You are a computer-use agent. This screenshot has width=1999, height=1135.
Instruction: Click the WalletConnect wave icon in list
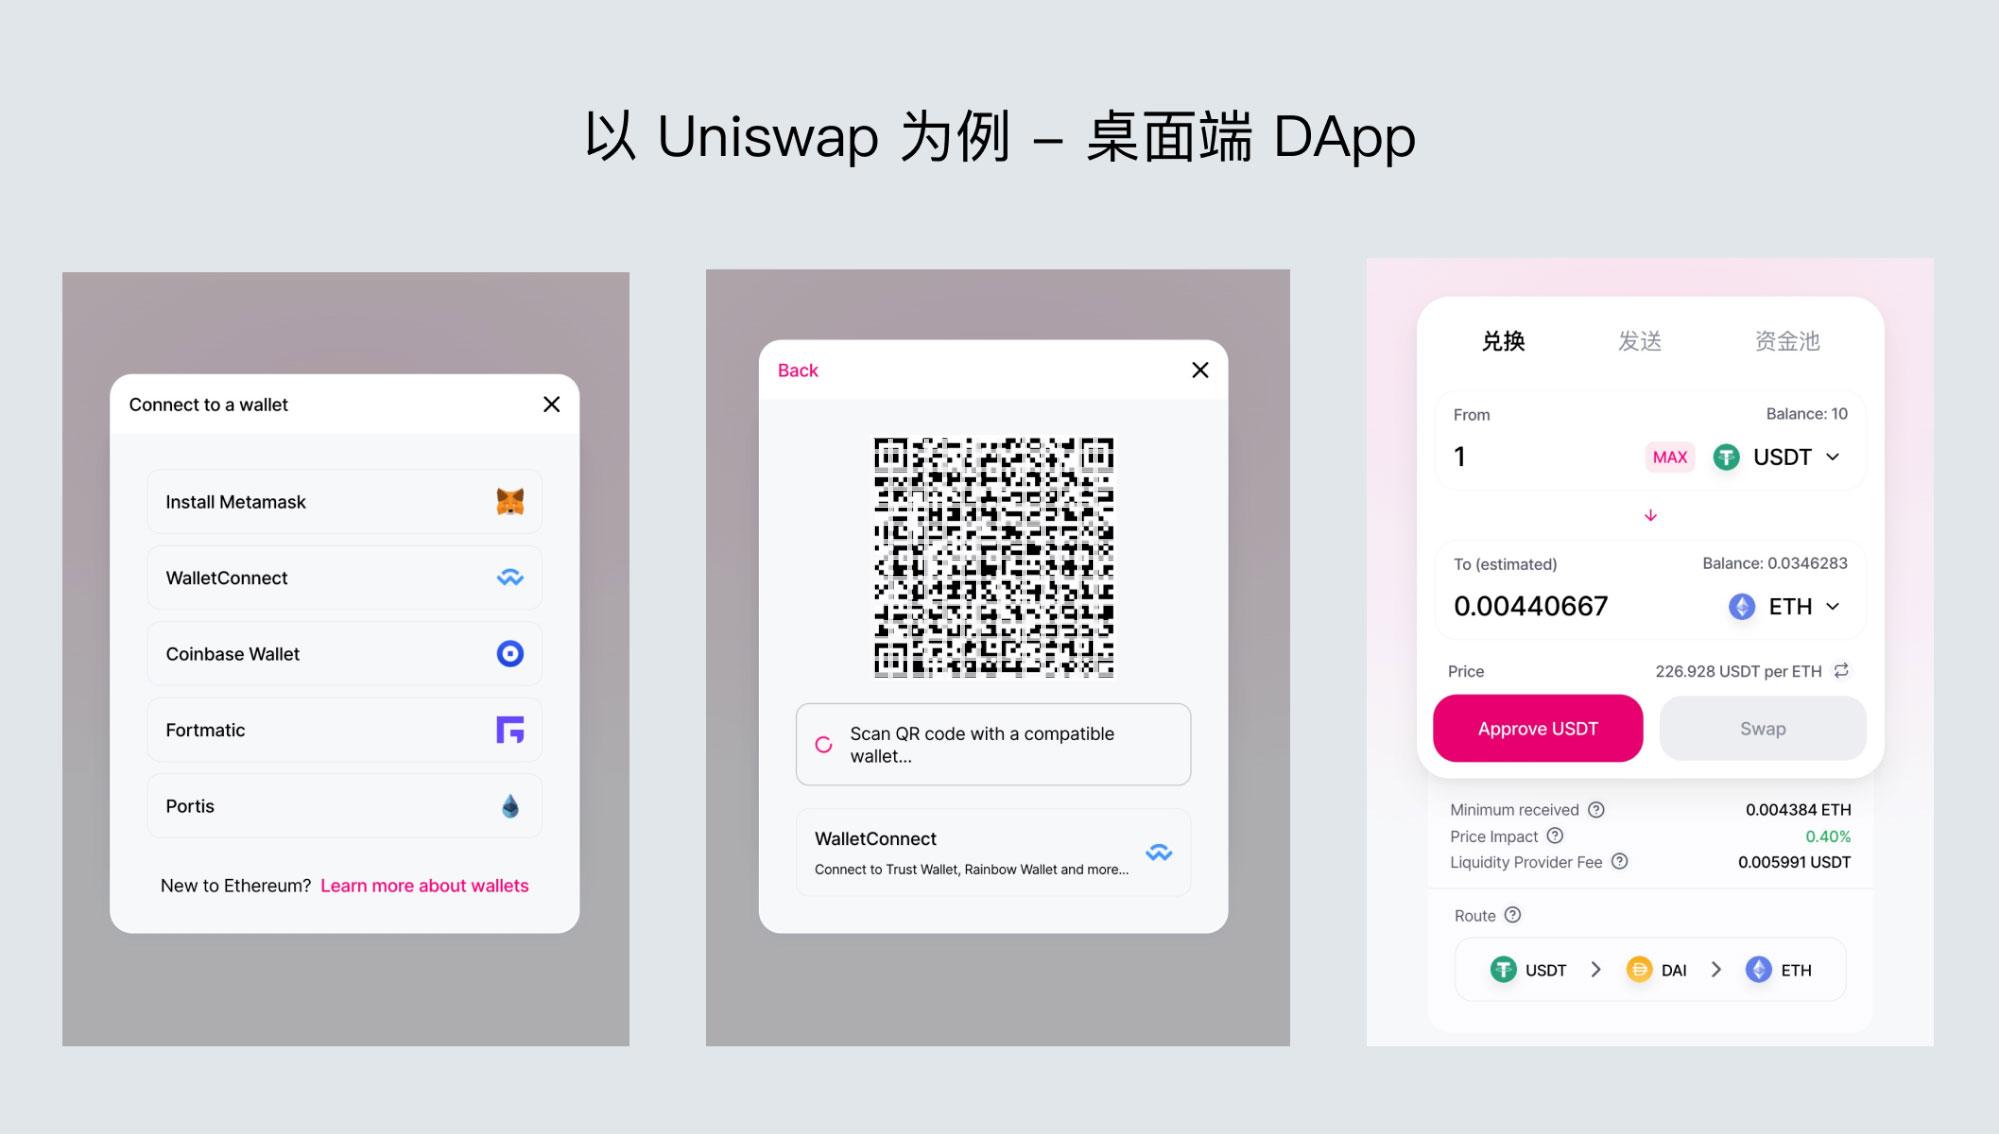[511, 576]
